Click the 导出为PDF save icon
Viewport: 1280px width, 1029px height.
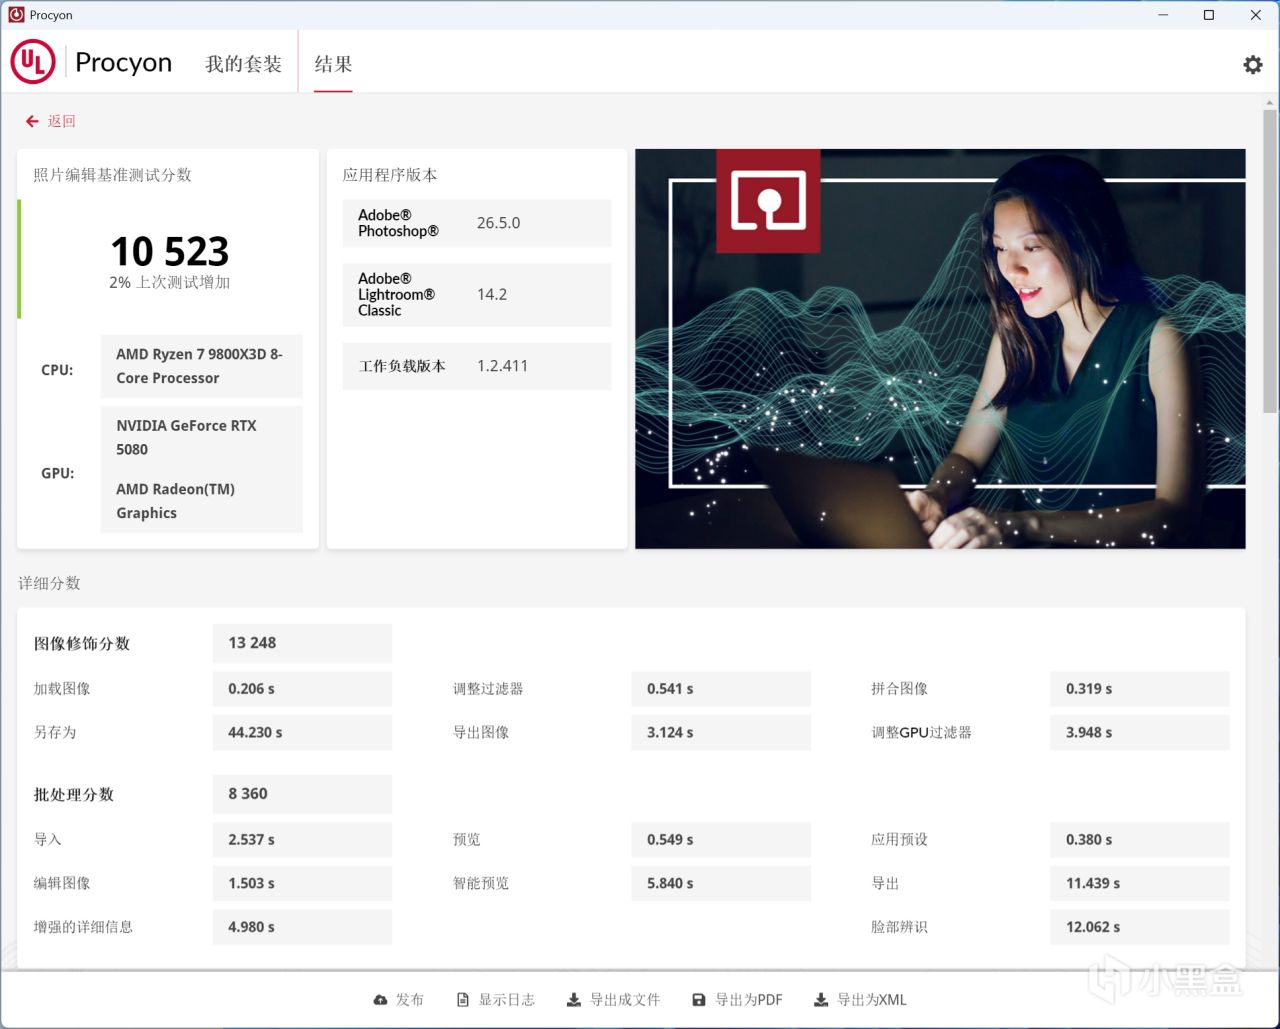pos(699,1000)
